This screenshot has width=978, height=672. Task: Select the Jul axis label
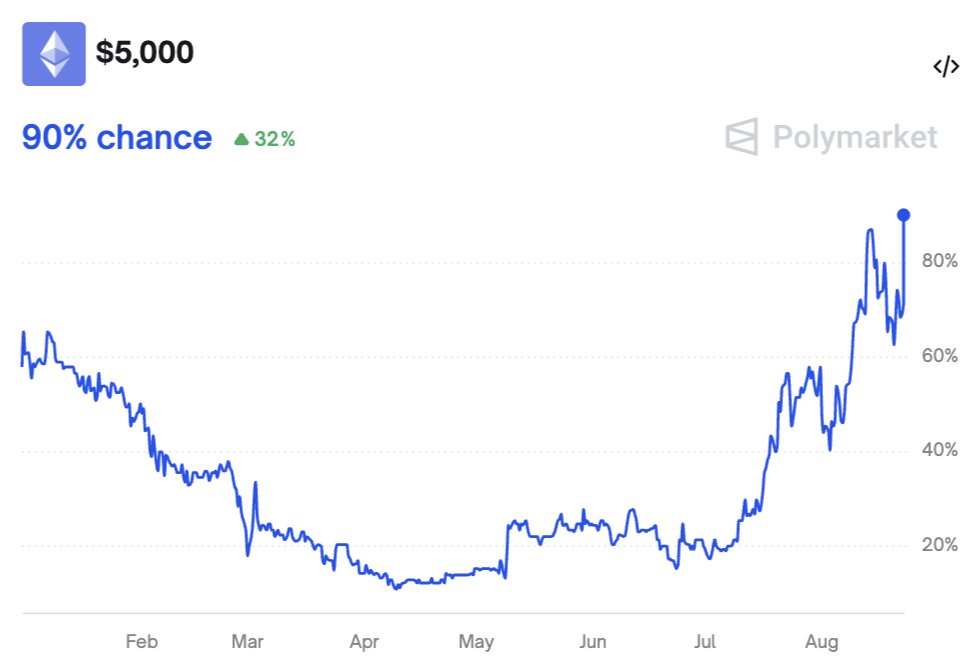point(706,641)
